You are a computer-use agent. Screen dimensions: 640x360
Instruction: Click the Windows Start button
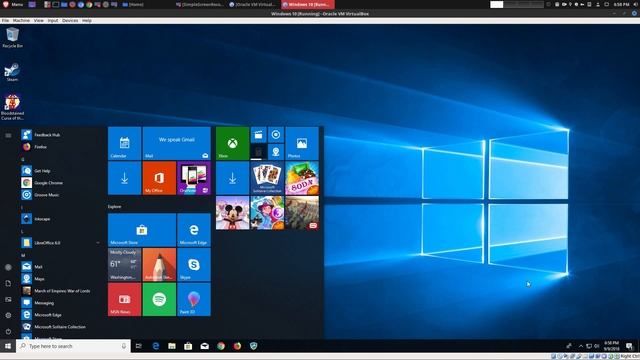(x=8, y=346)
